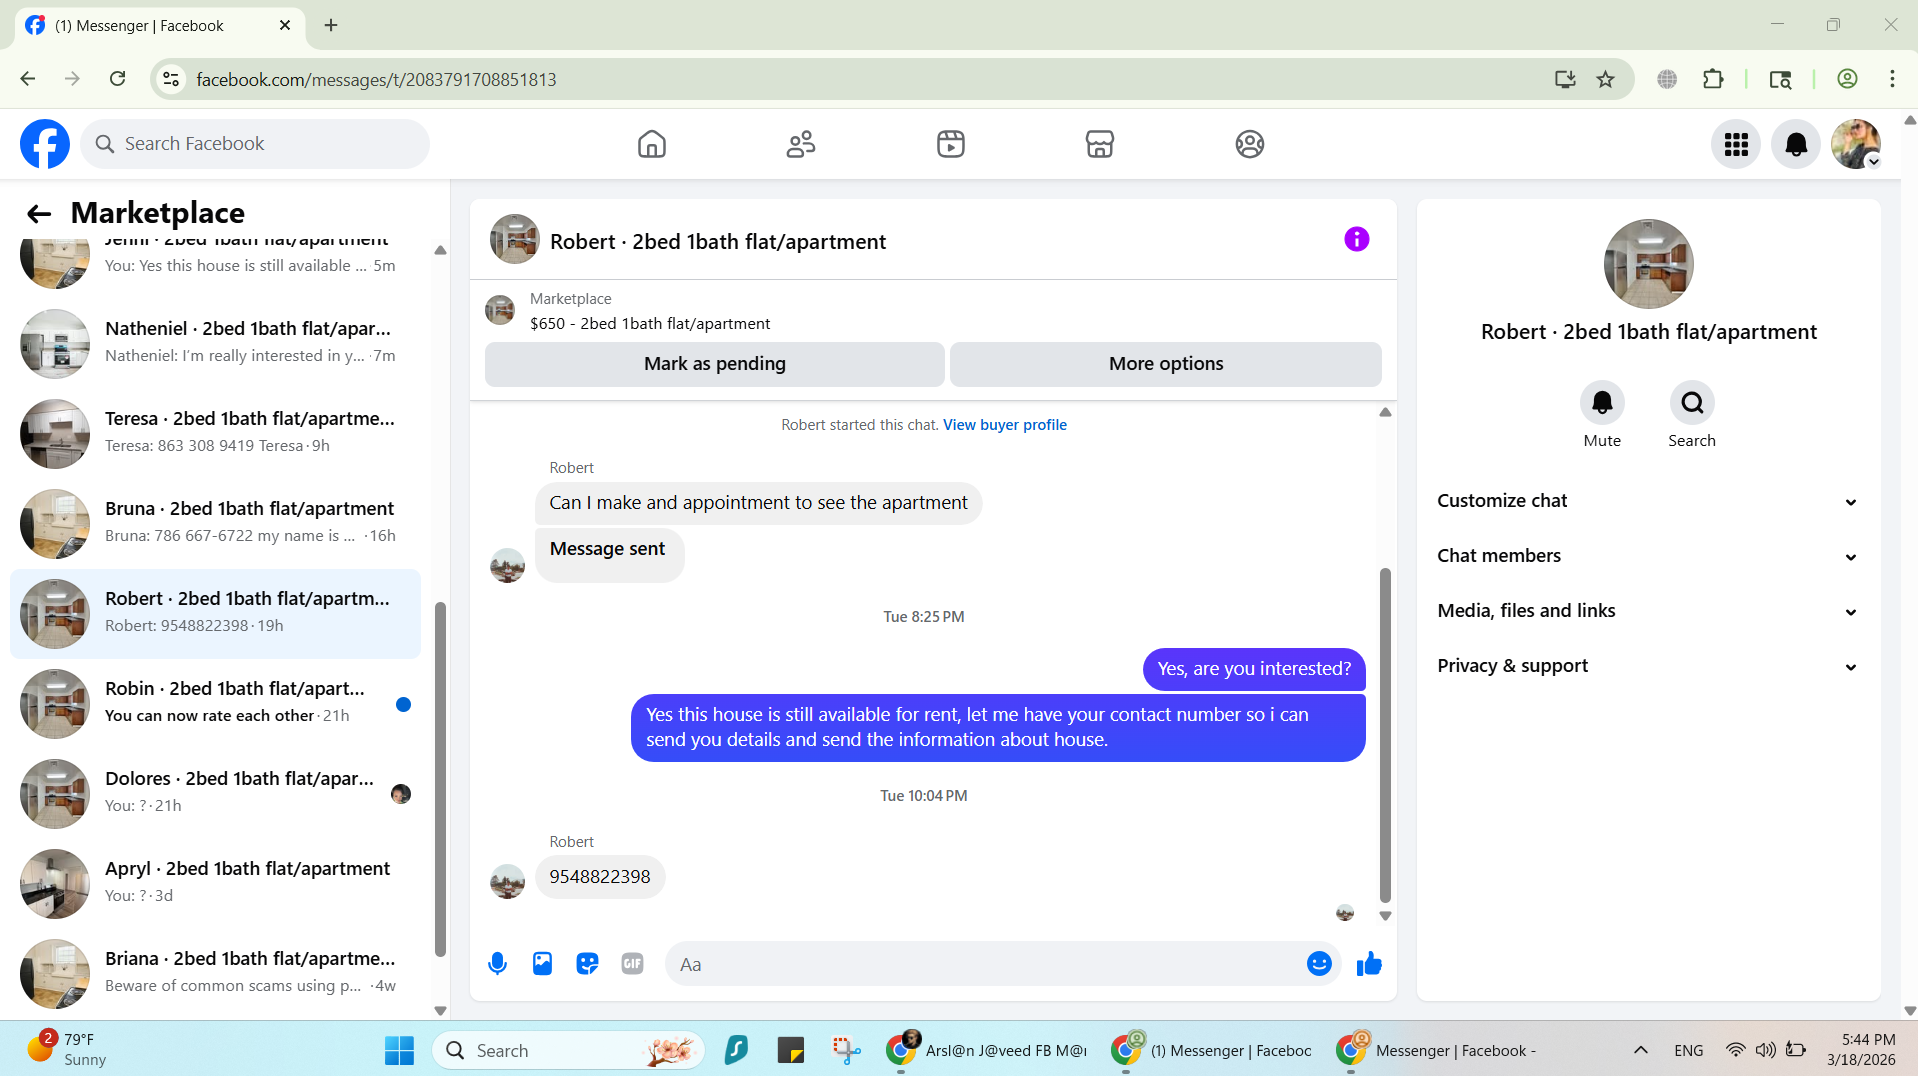The width and height of the screenshot is (1918, 1076).
Task: Click the Facebook logo
Action: click(45, 144)
